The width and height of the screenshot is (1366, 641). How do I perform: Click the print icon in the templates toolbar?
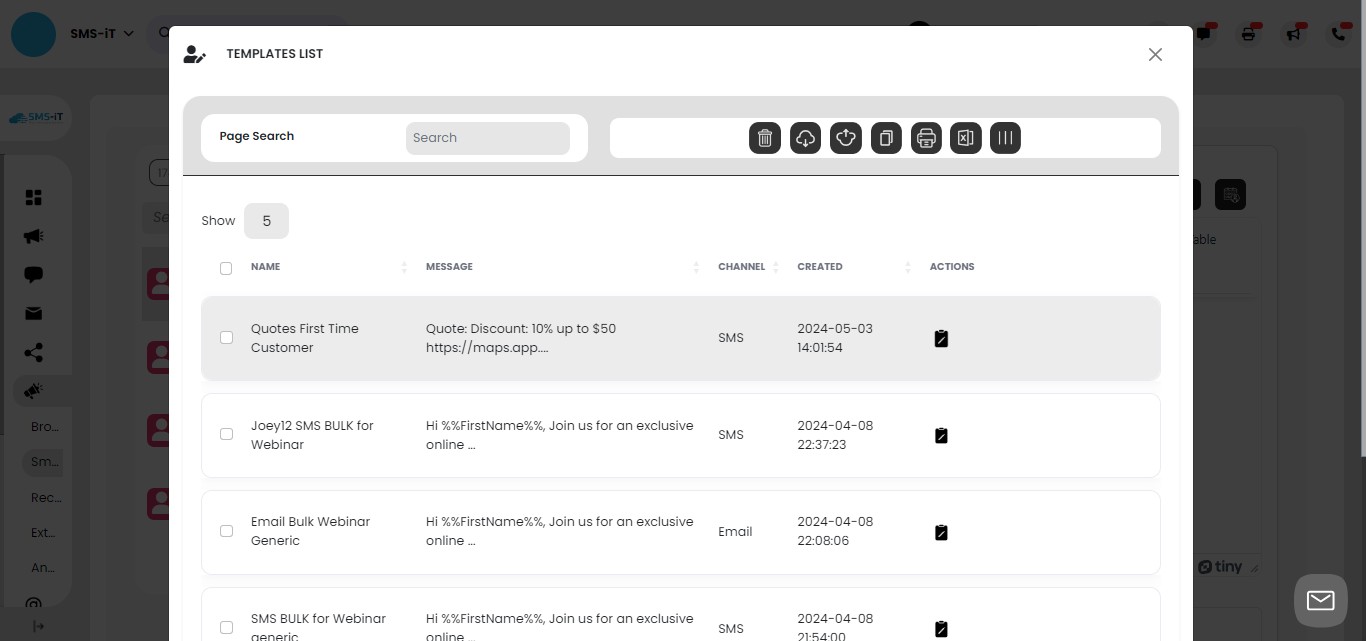point(926,138)
